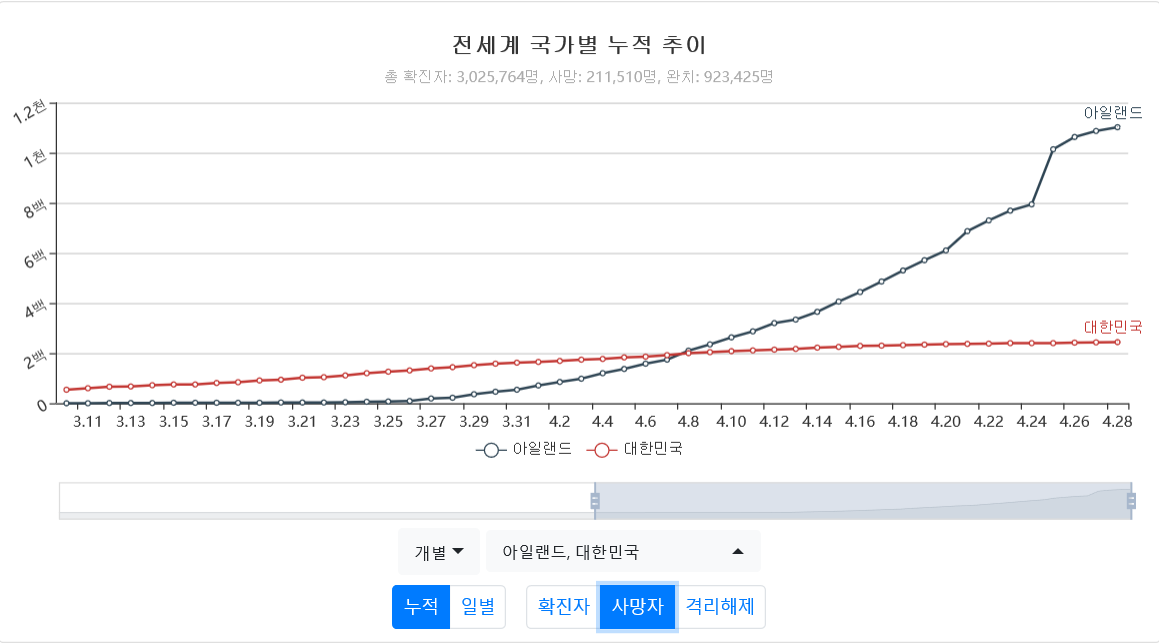Select the 사망자 deaths tab
1159x644 pixels.
[x=638, y=606]
